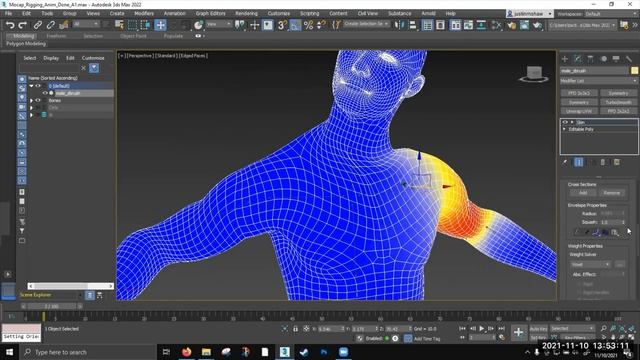640x360 pixels.
Task: Open the View reference coordinate system dropdown
Action: click(218, 24)
